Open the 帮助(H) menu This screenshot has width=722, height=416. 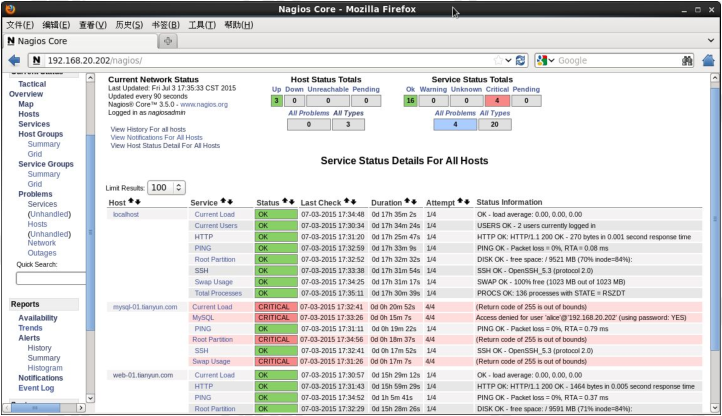(x=239, y=25)
